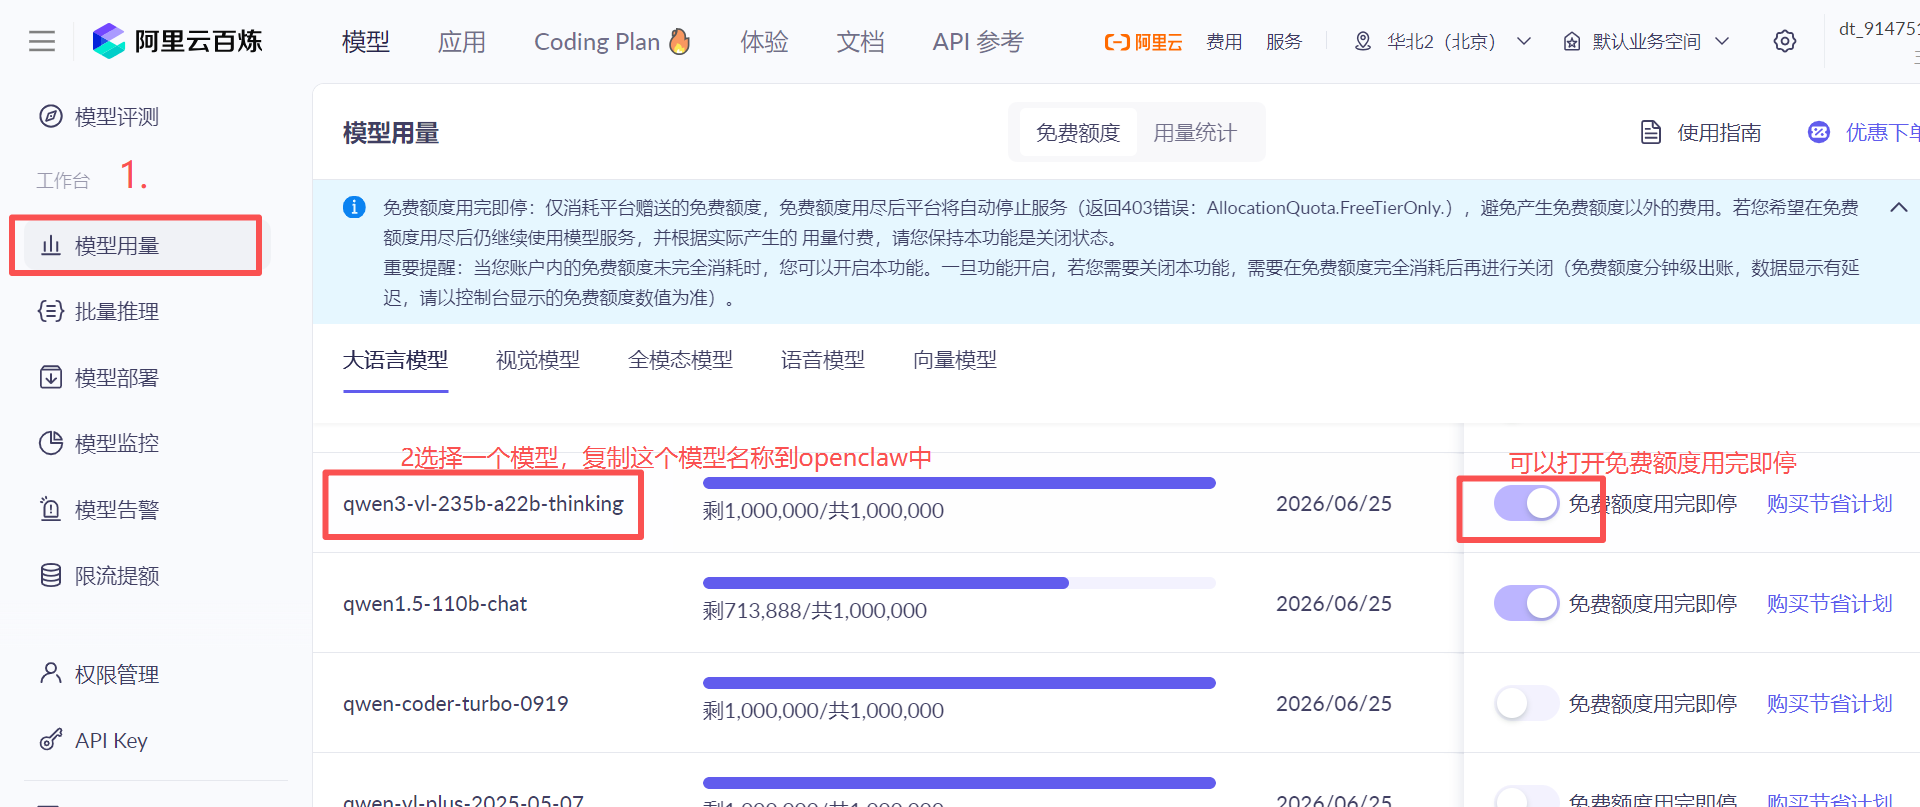Click the API Key key icon
This screenshot has width=1920, height=807.
tap(51, 740)
